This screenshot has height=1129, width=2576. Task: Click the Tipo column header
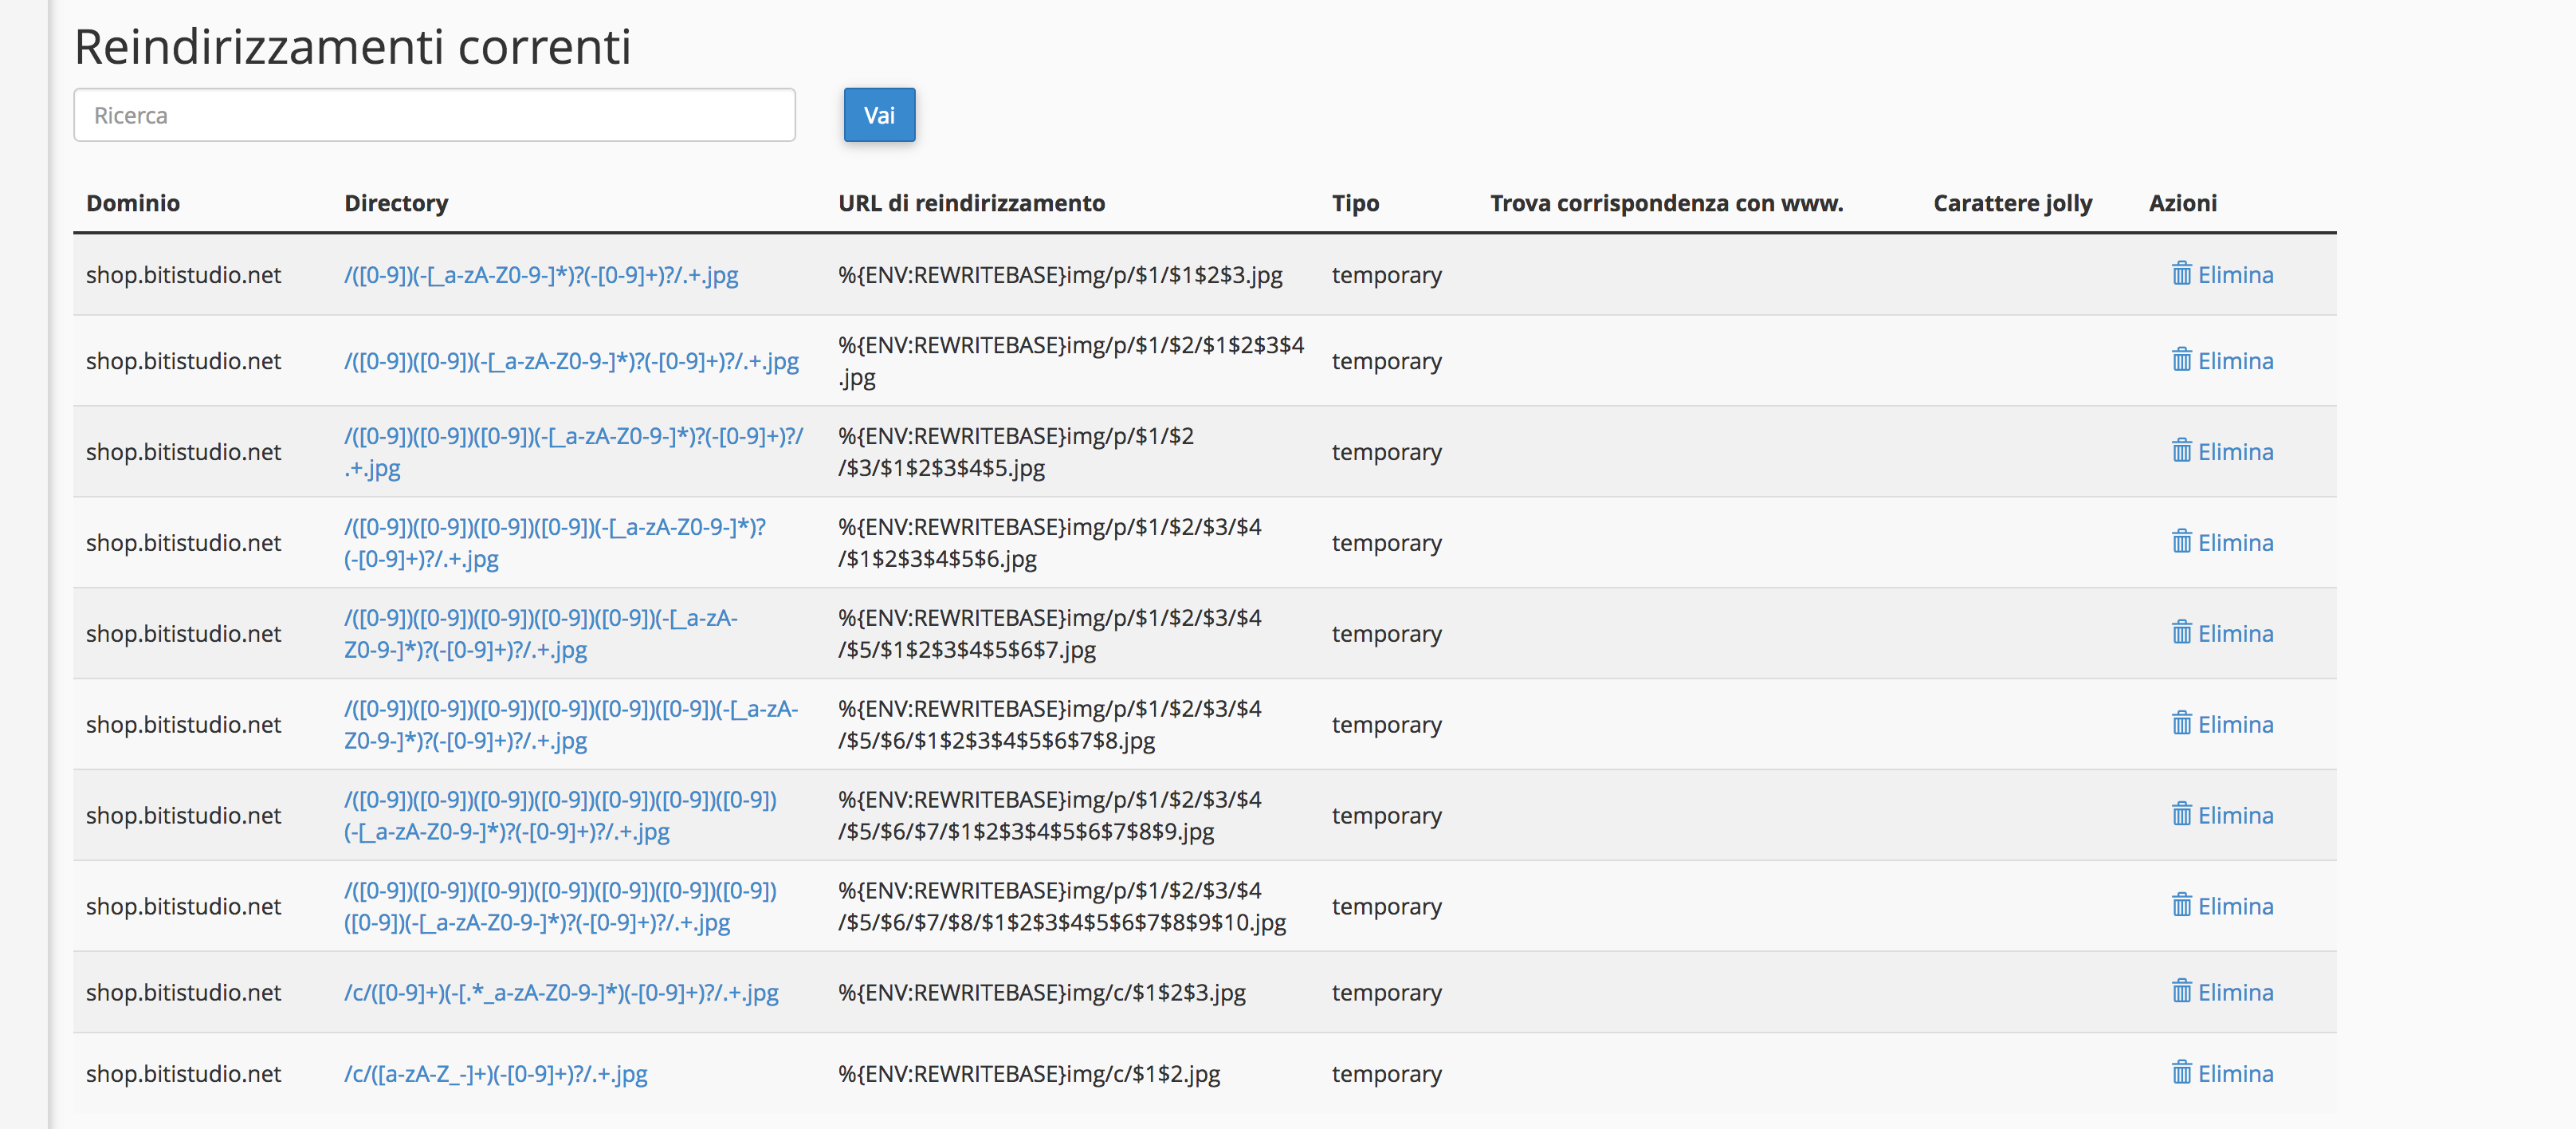tap(1355, 203)
